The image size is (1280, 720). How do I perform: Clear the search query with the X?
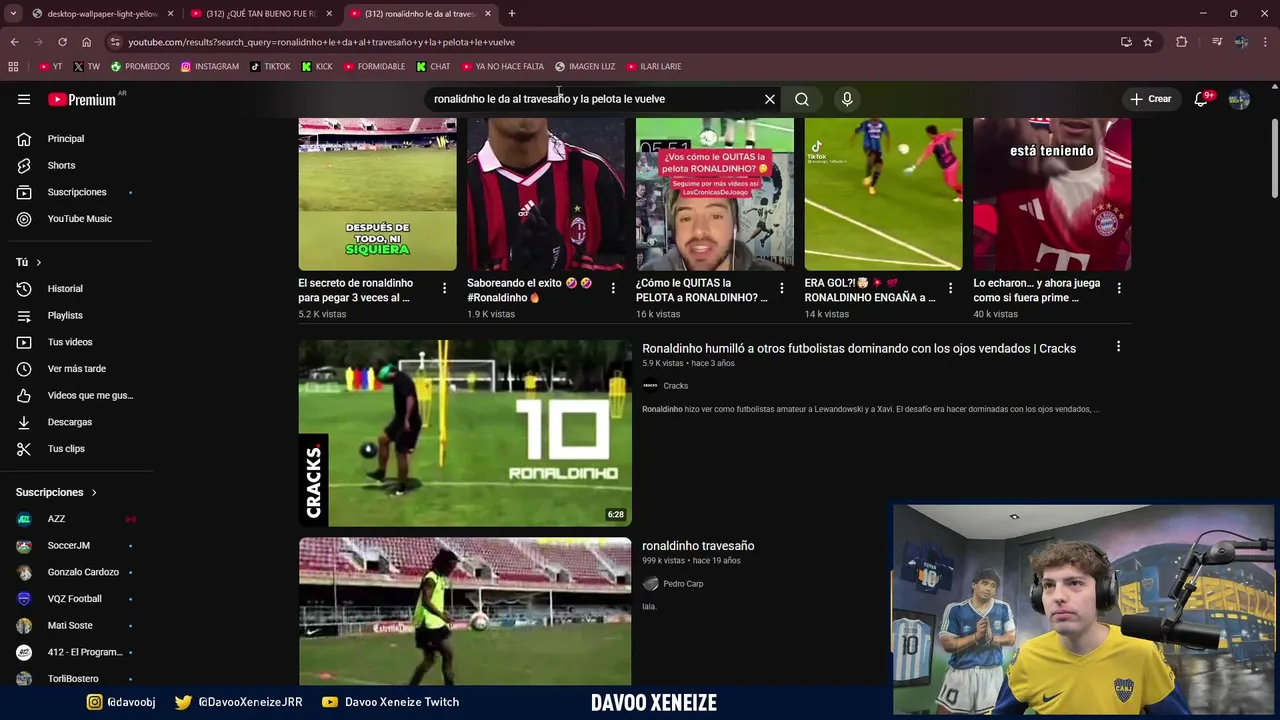(x=770, y=99)
